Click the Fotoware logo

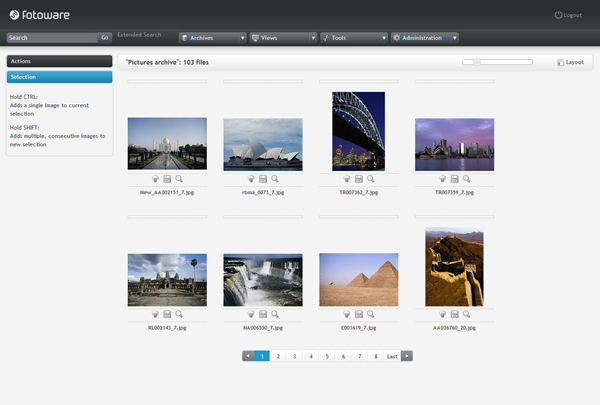[x=39, y=15]
